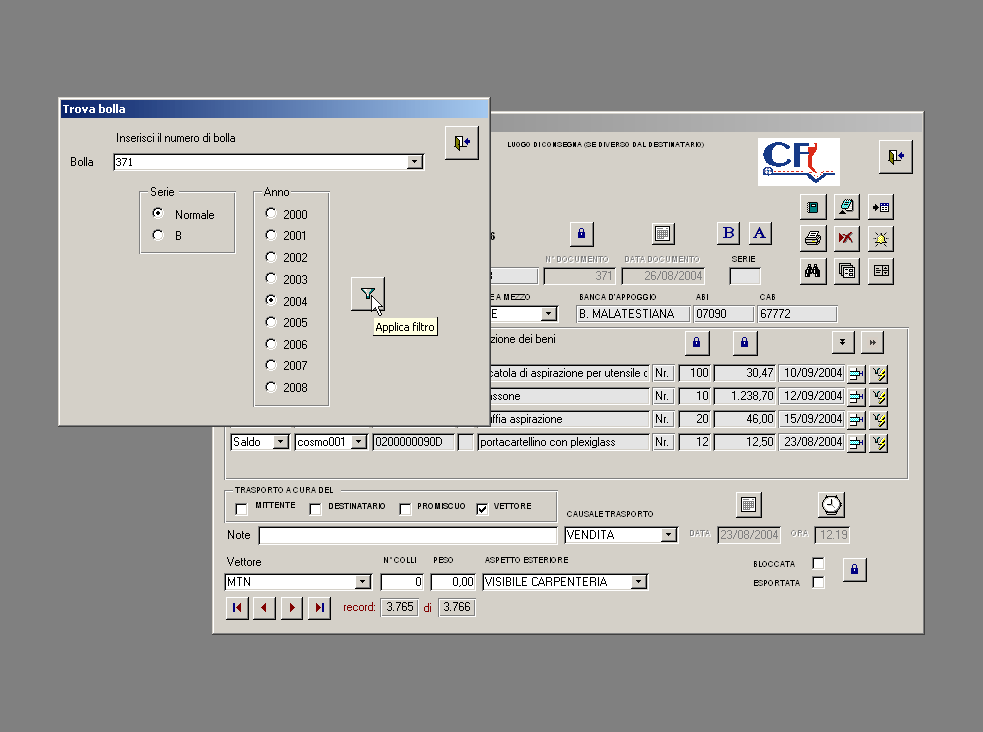The width and height of the screenshot is (983, 732).
Task: Click padlock icon above N° Documento
Action: pyautogui.click(x=581, y=234)
